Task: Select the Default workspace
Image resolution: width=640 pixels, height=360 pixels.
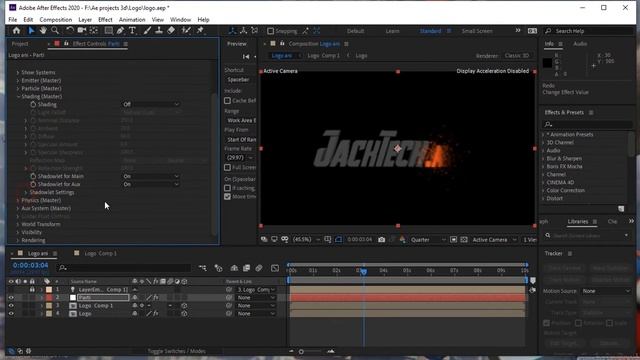Action: (x=356, y=31)
